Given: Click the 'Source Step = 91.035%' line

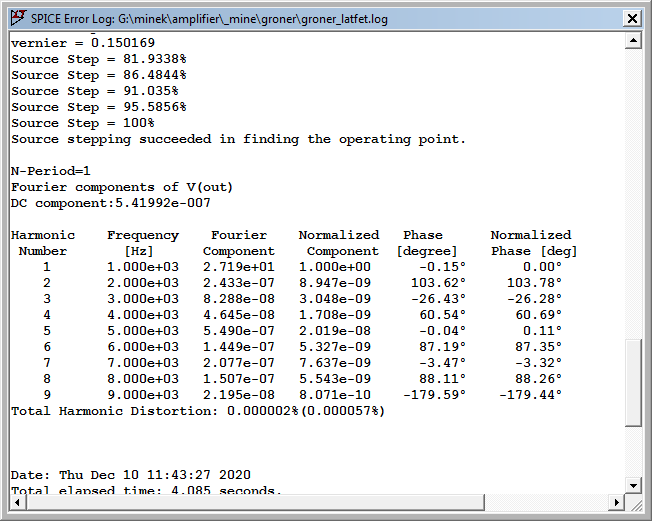Looking at the screenshot, I should (95, 91).
